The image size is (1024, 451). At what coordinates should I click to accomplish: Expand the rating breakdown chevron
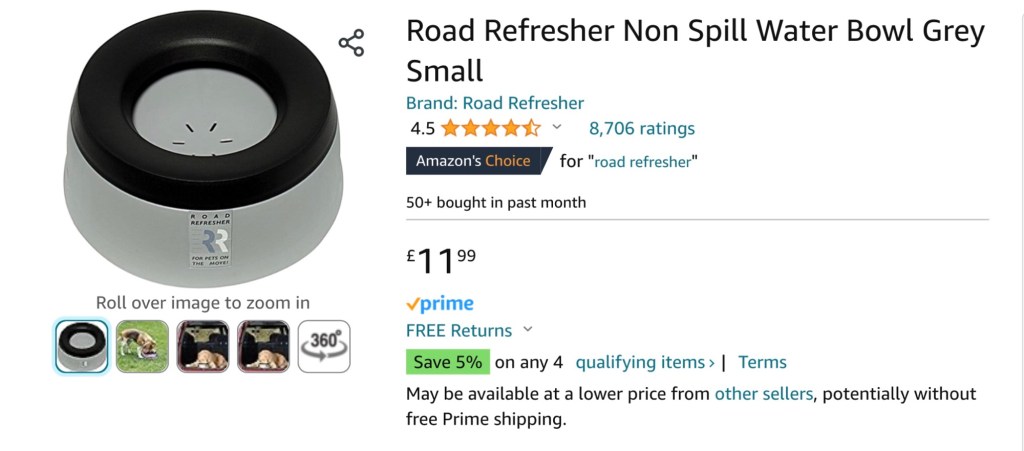[x=557, y=127]
